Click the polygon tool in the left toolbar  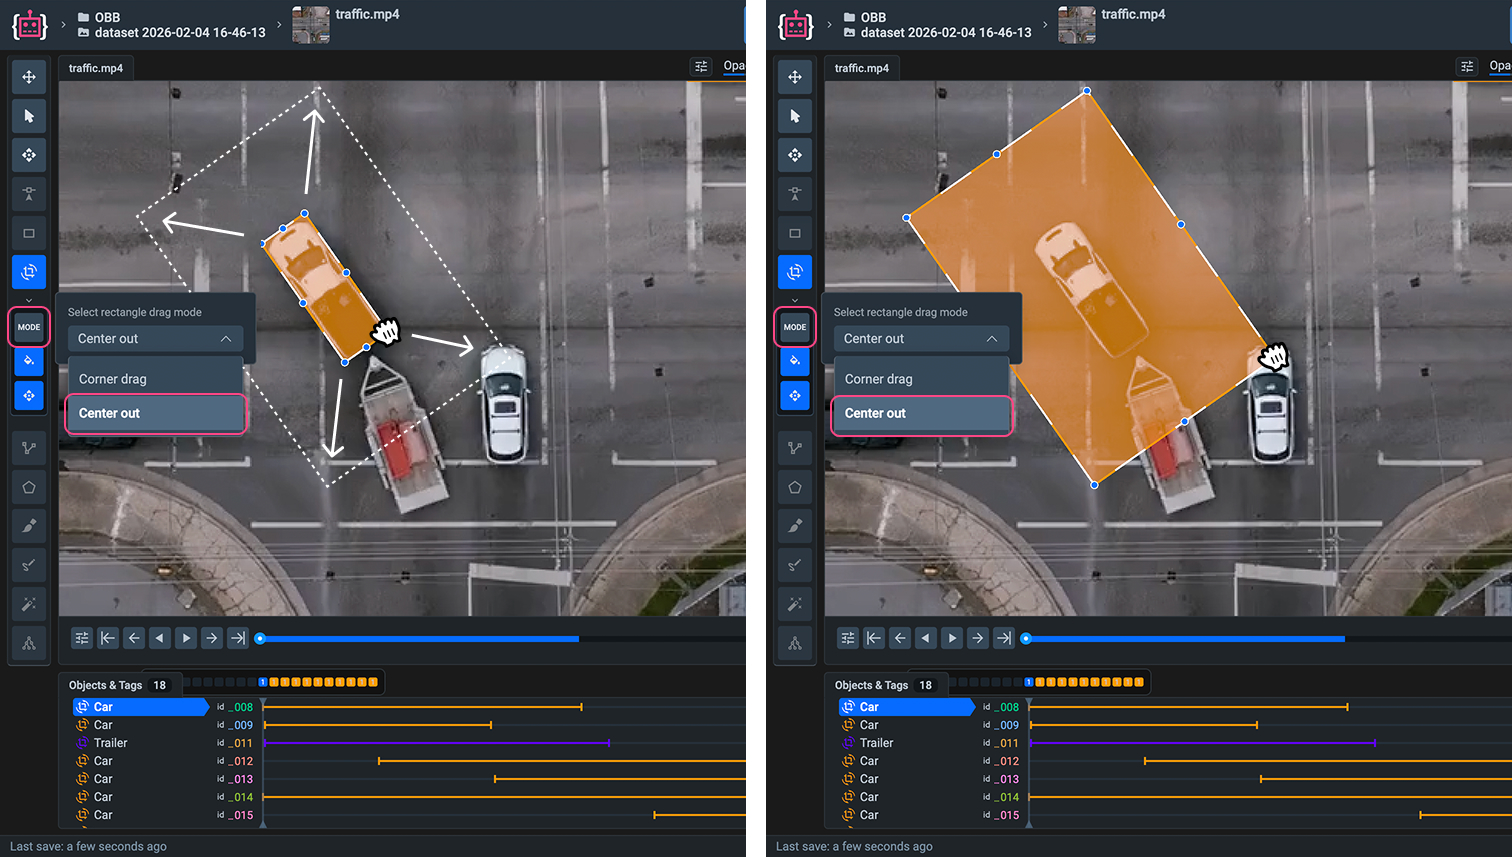(29, 487)
